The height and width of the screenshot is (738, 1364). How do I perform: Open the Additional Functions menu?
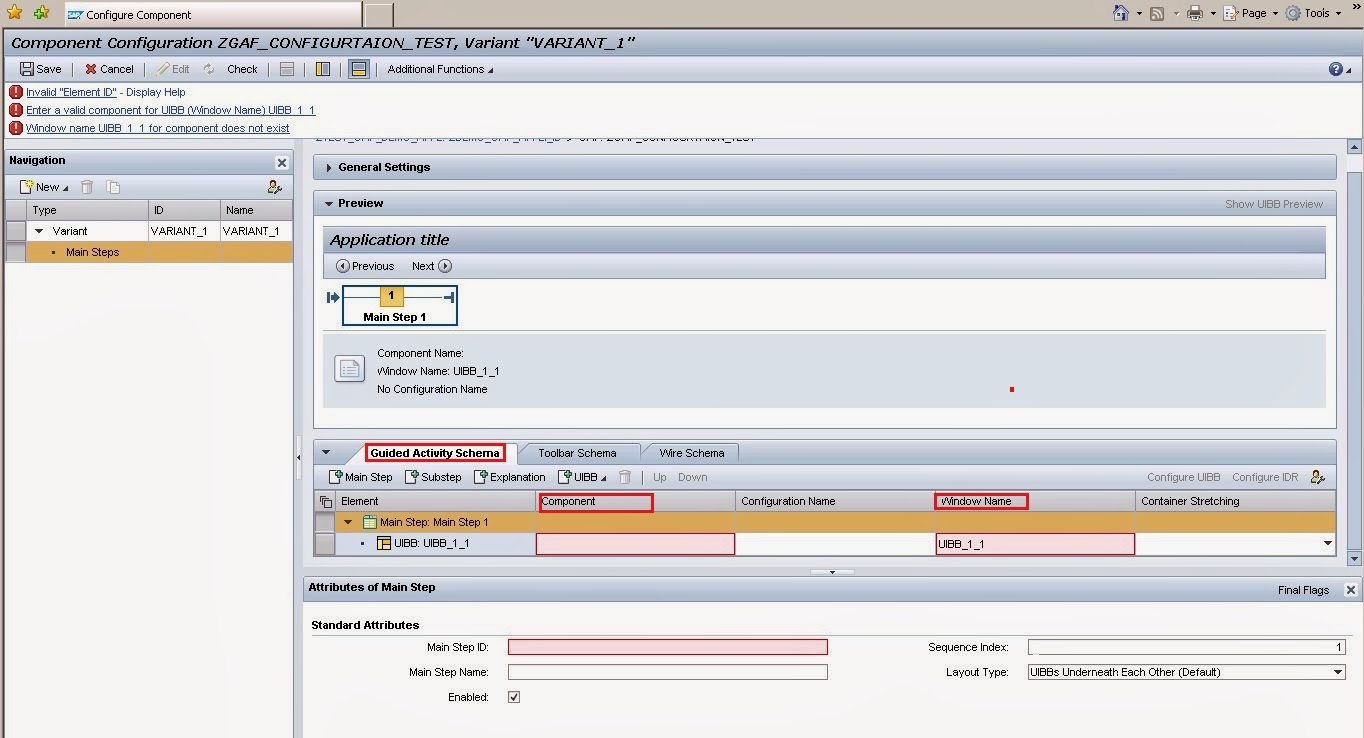click(x=440, y=69)
